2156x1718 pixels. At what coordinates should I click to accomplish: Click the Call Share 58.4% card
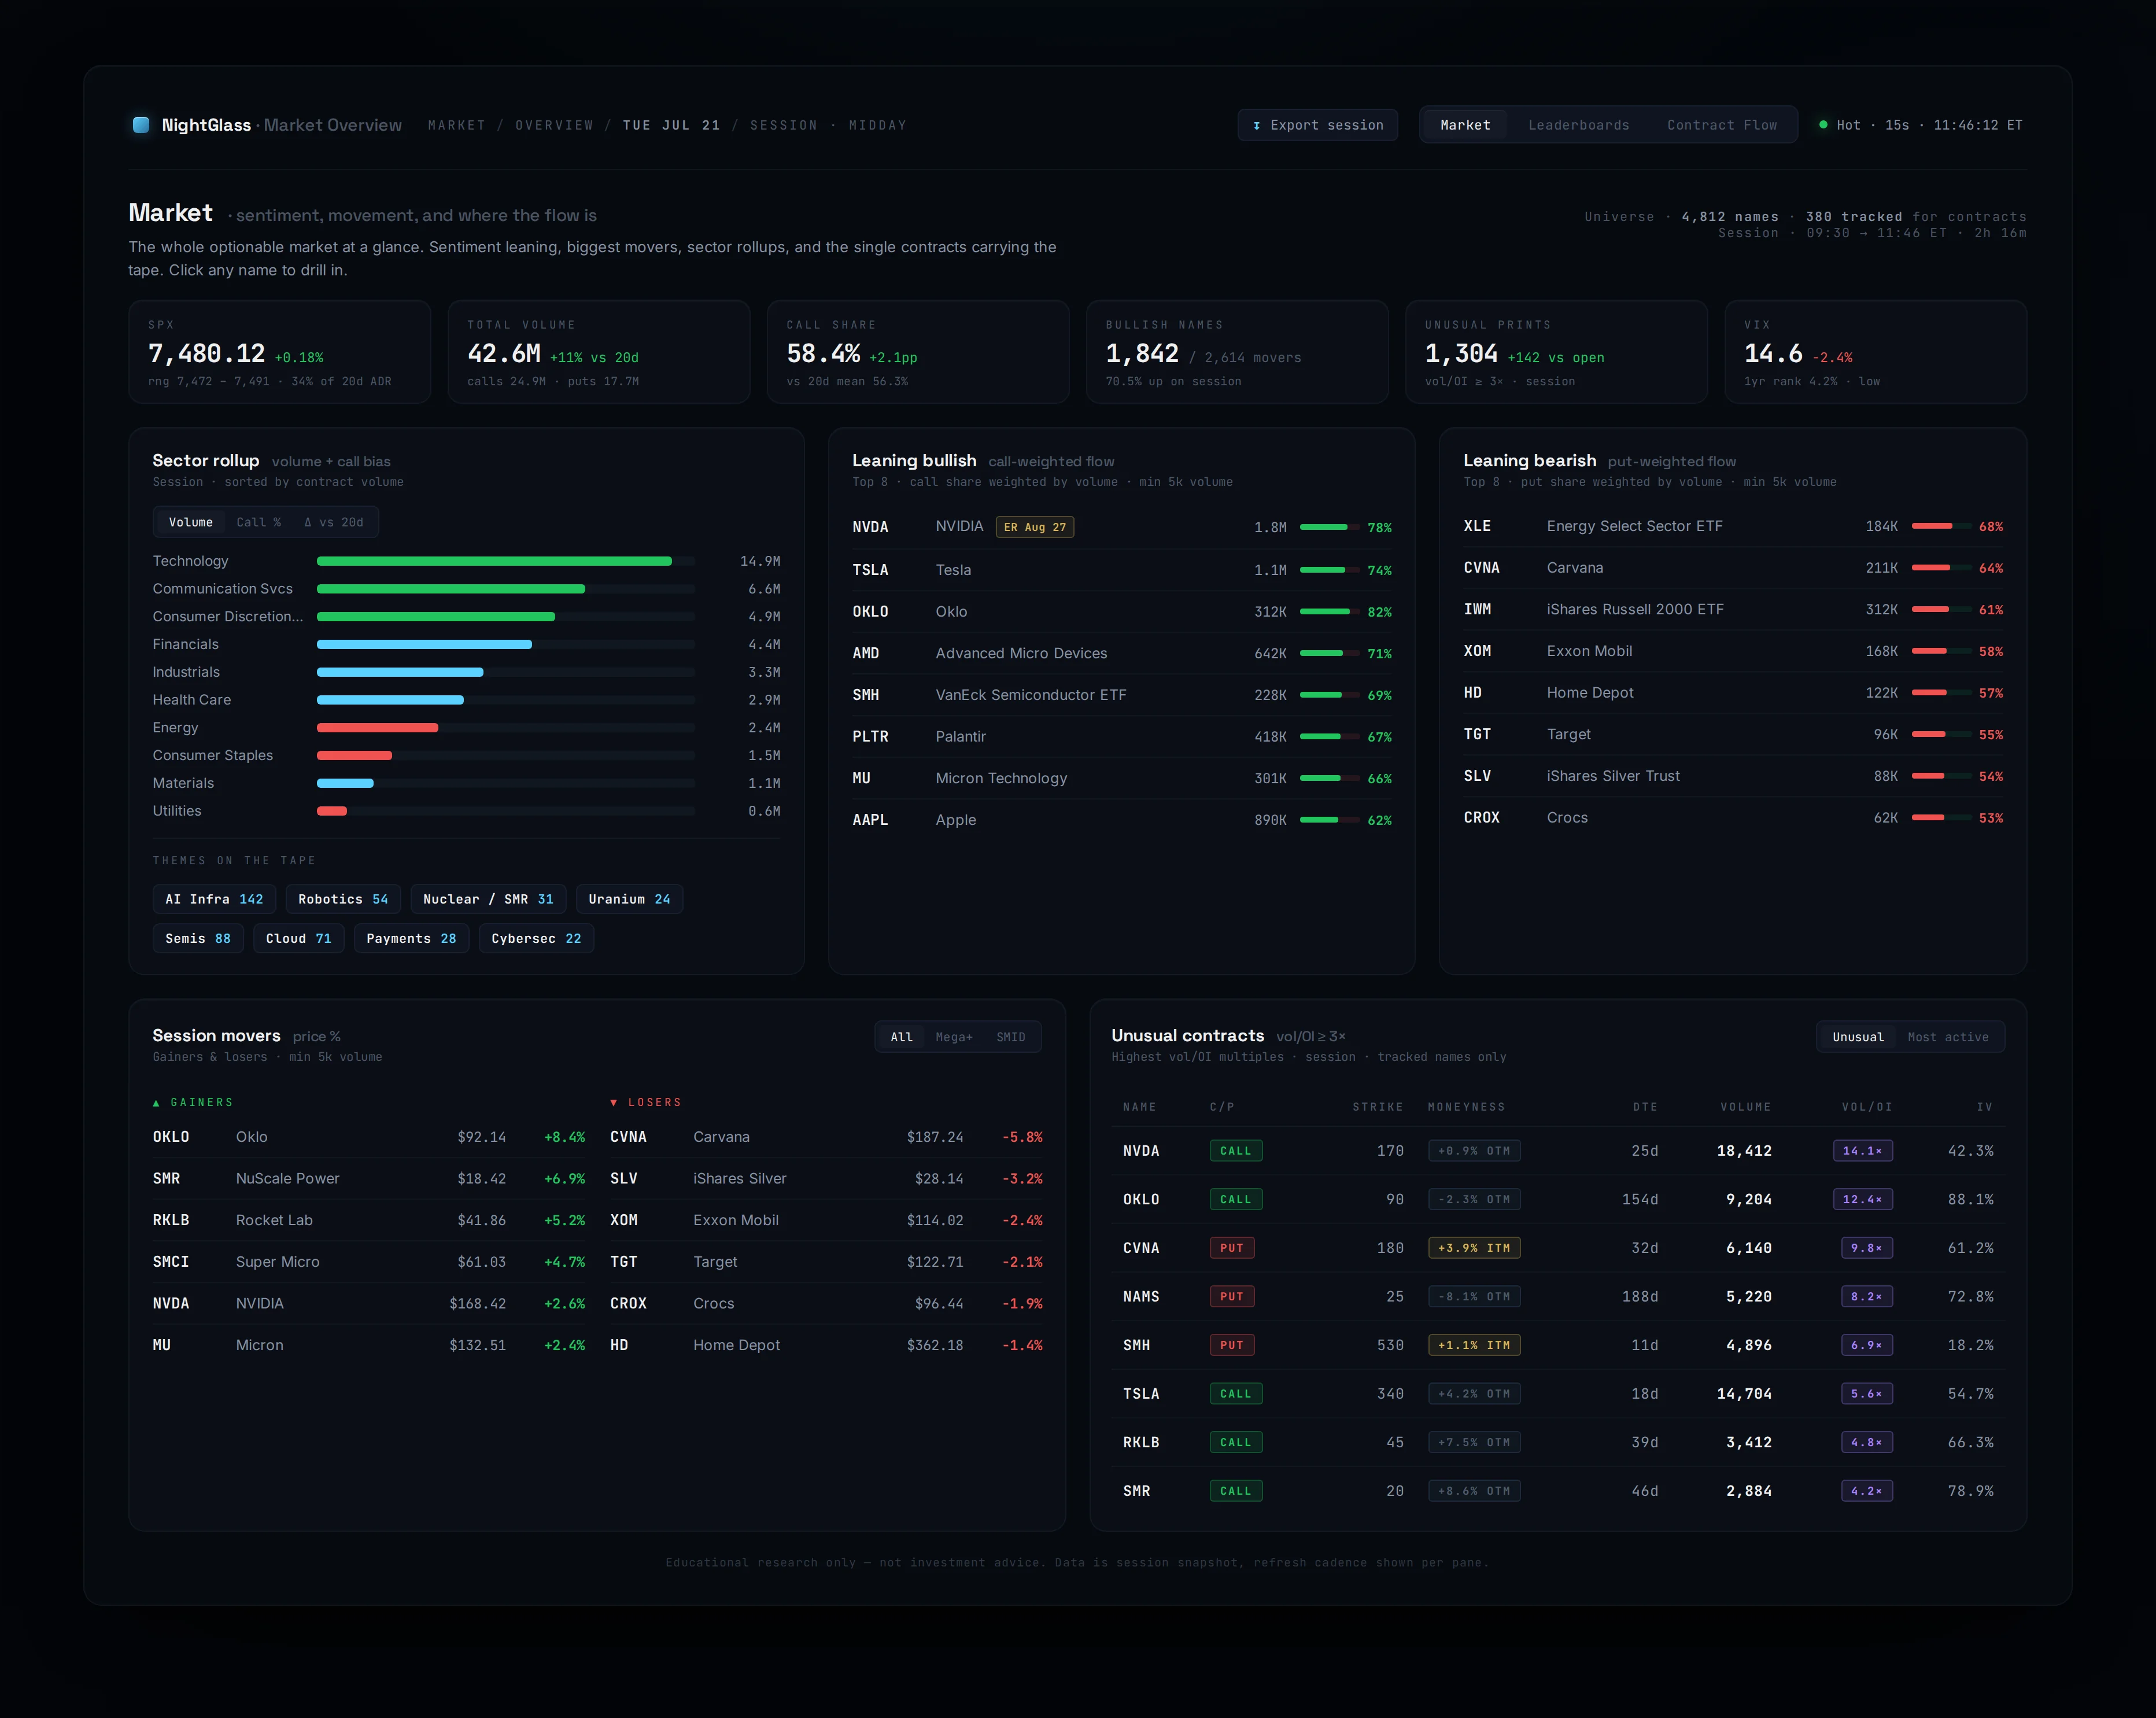pos(917,352)
